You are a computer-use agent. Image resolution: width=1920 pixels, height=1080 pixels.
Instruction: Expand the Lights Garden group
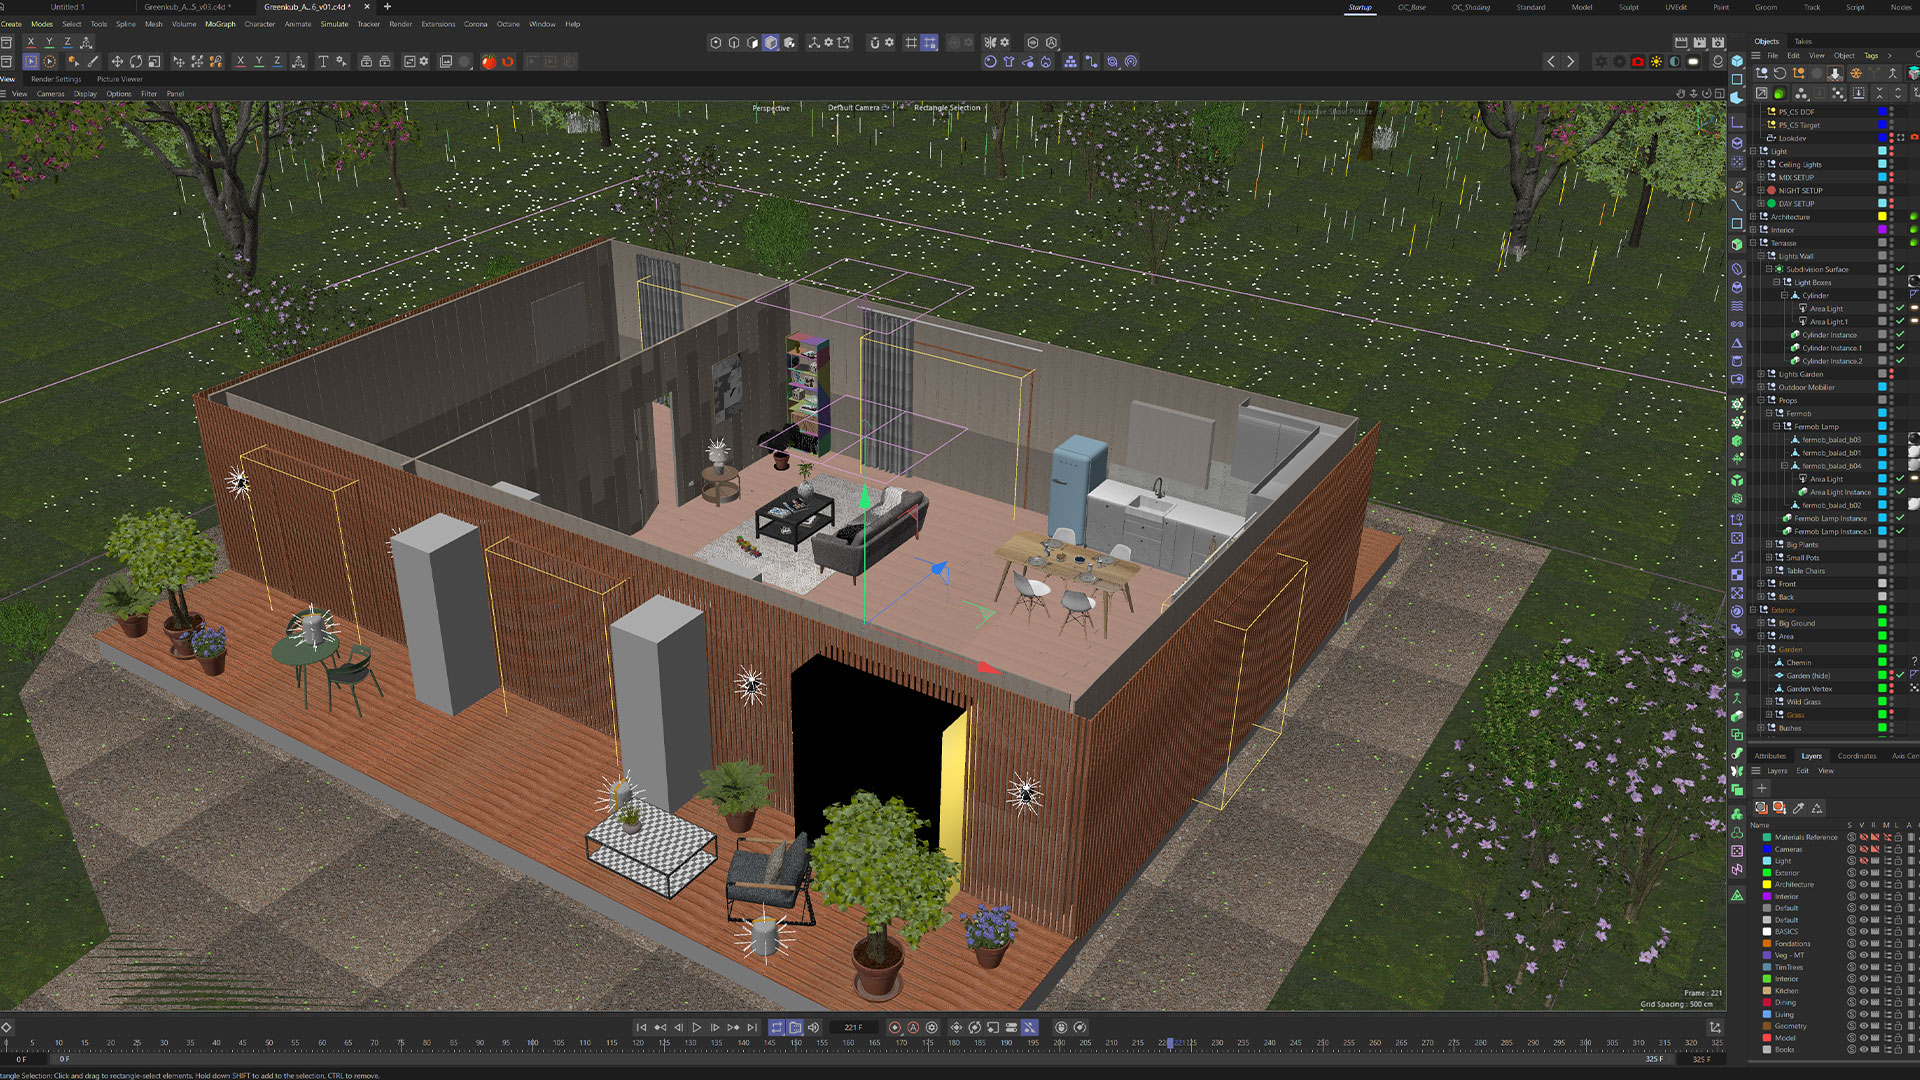pyautogui.click(x=1762, y=374)
